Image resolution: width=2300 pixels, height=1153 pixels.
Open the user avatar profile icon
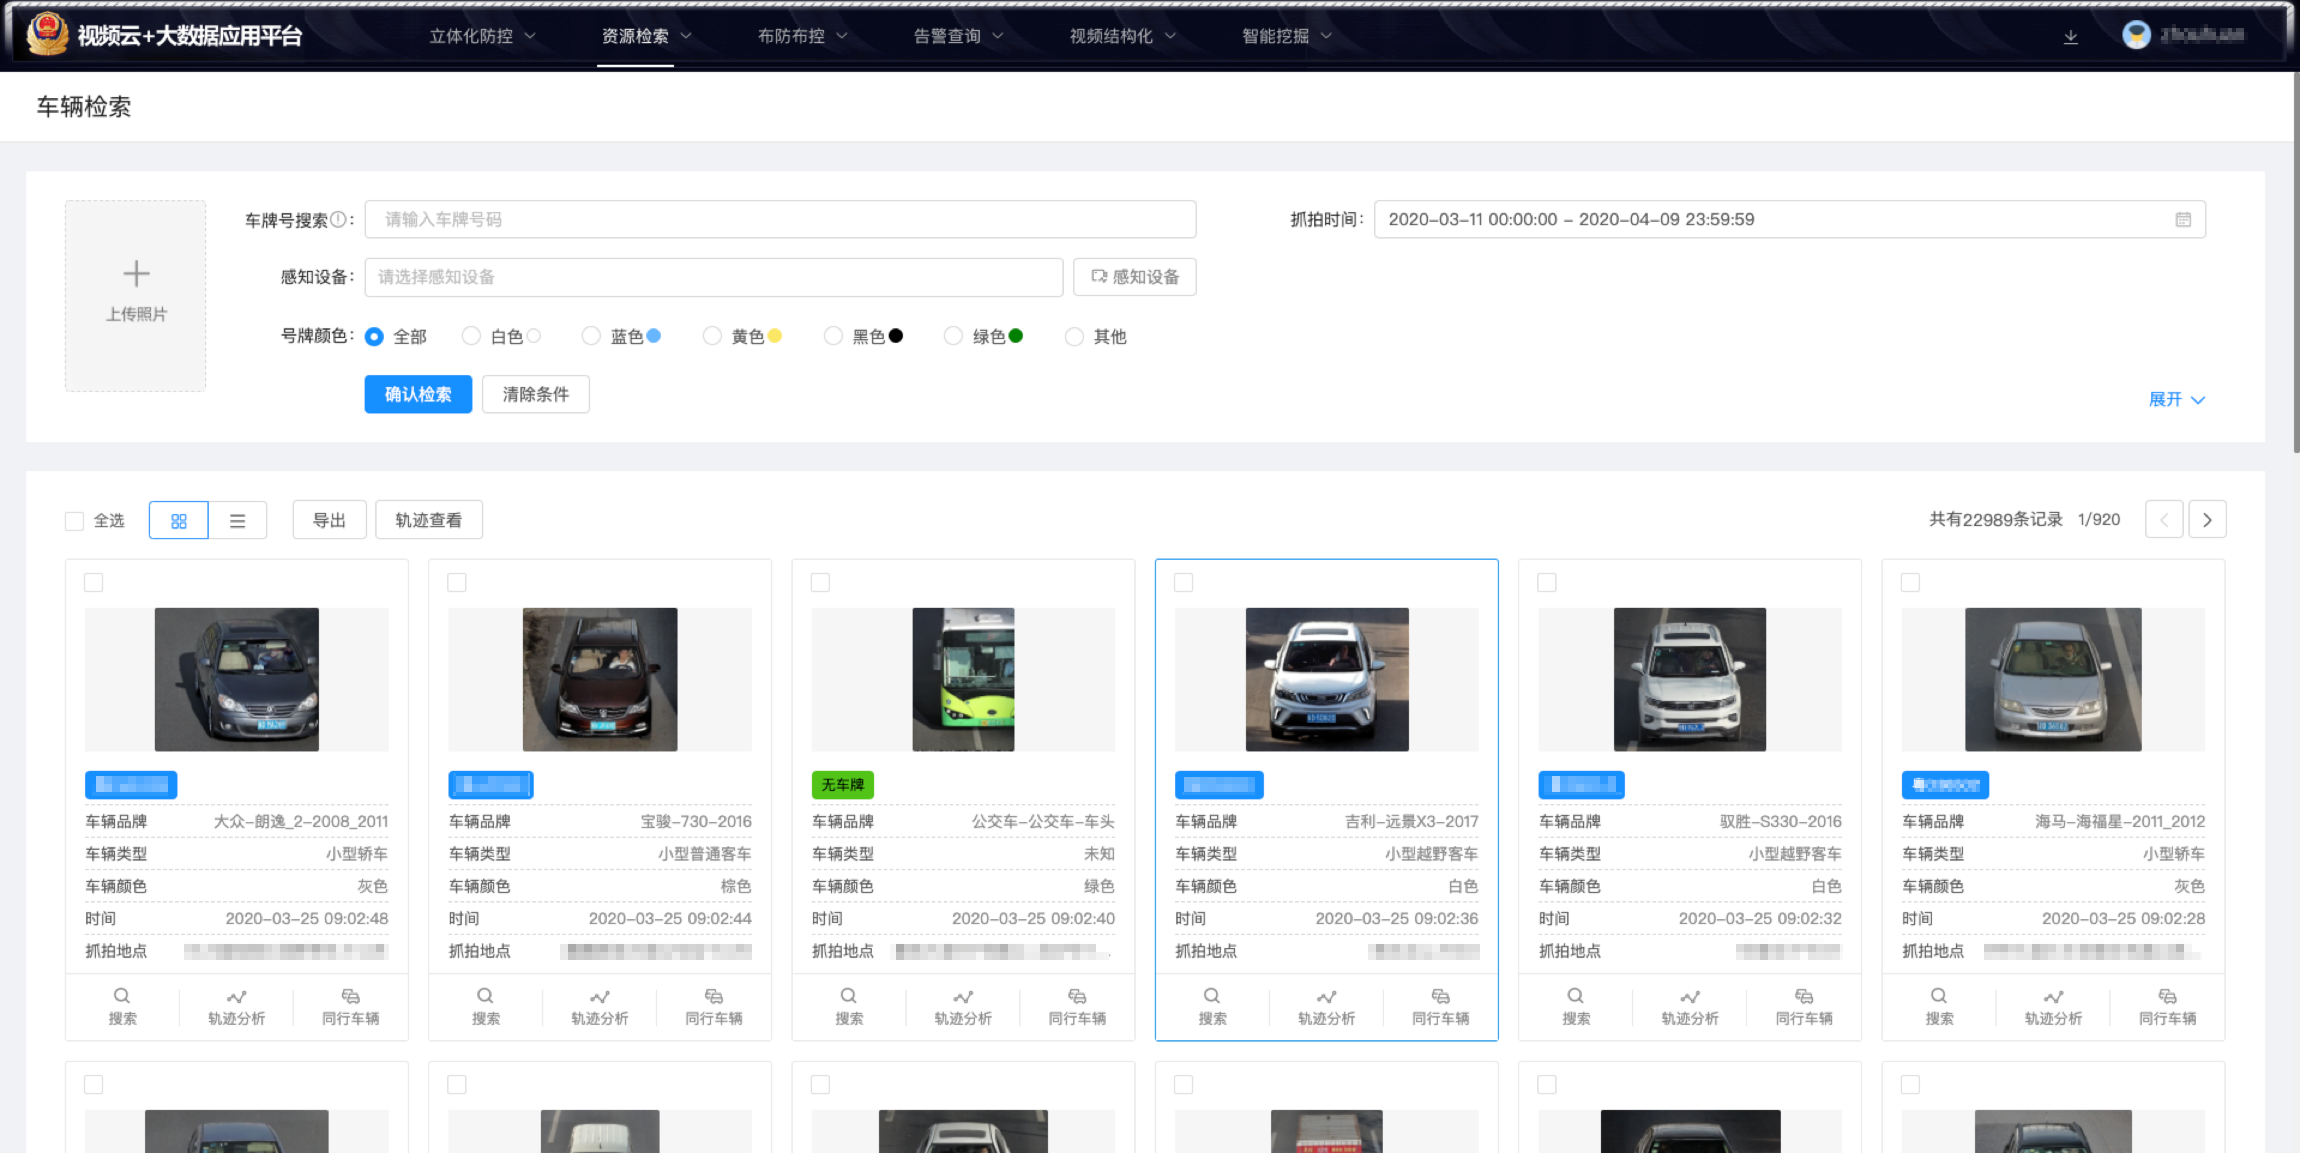click(x=2136, y=36)
